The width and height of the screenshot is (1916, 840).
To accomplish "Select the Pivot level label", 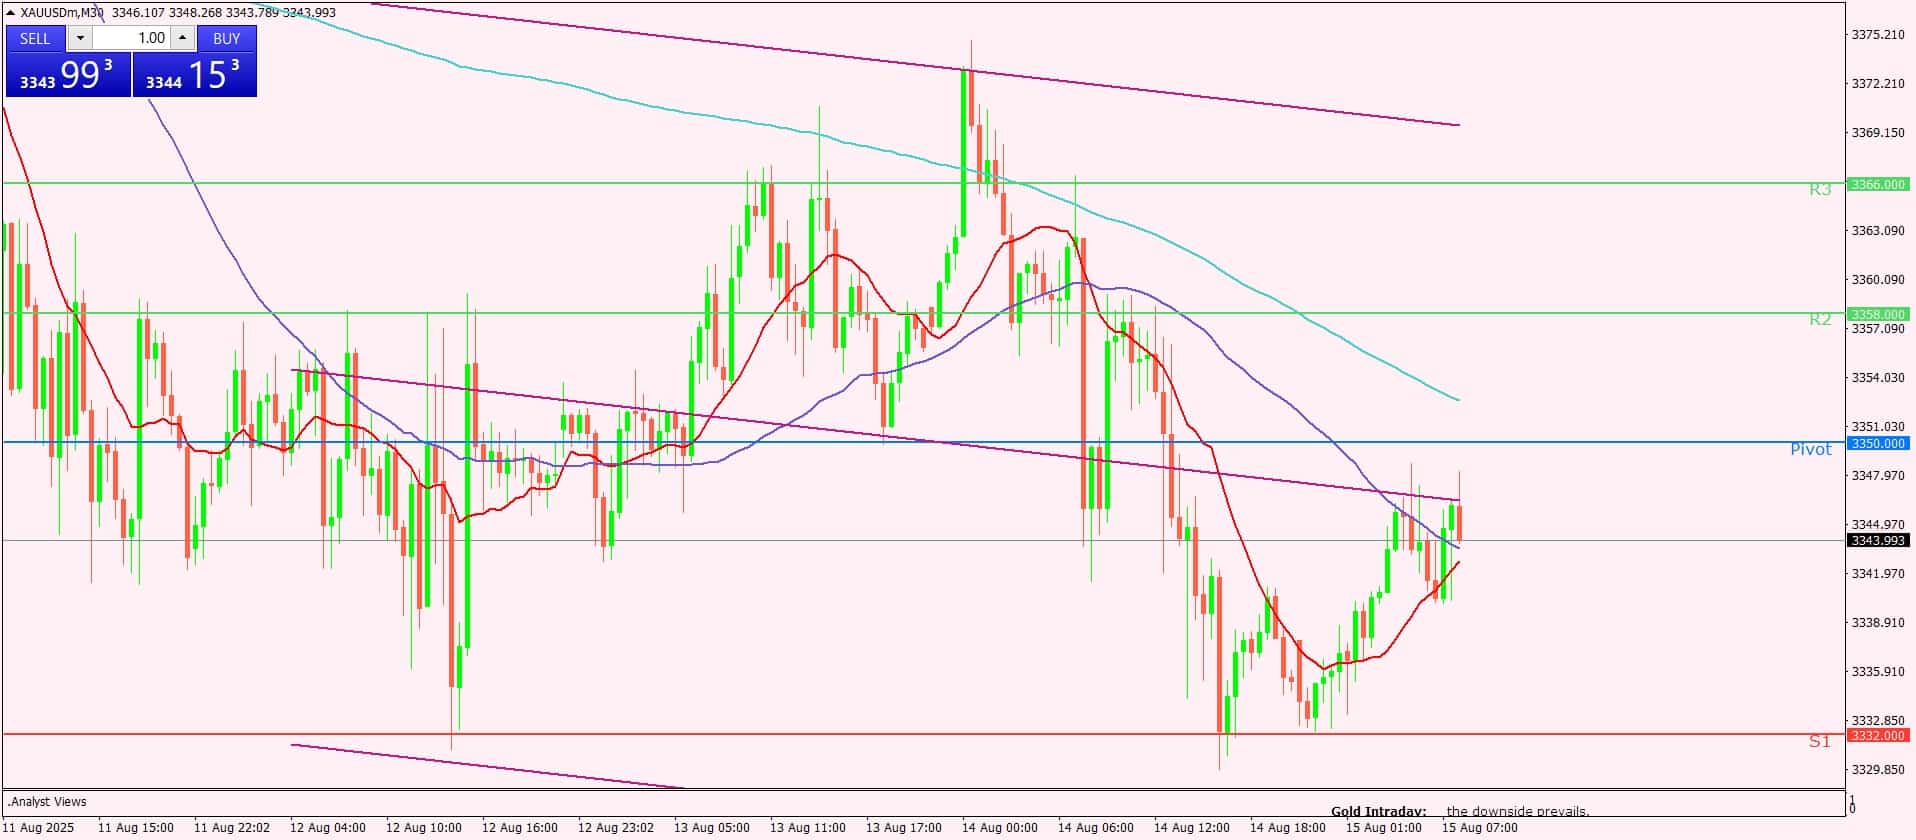I will 1811,449.
